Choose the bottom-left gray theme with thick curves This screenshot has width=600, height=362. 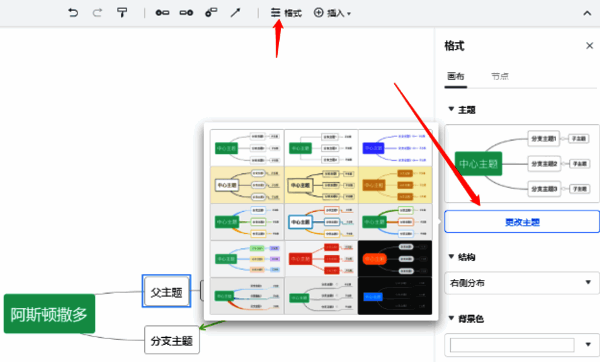pos(247,296)
